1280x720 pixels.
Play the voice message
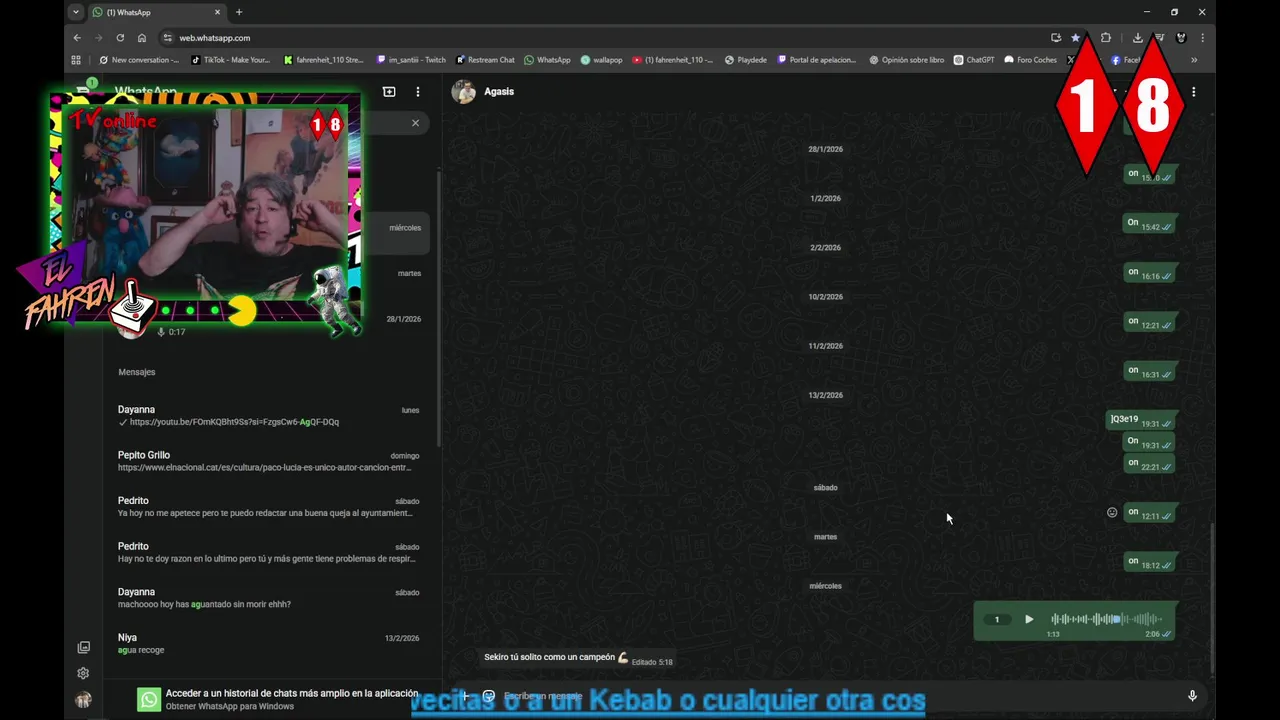(1029, 619)
